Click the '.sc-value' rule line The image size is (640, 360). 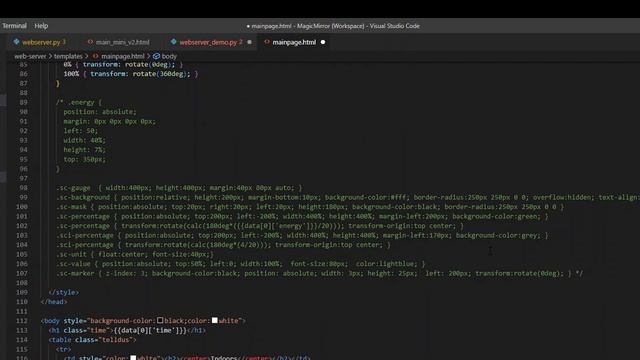(x=240, y=264)
